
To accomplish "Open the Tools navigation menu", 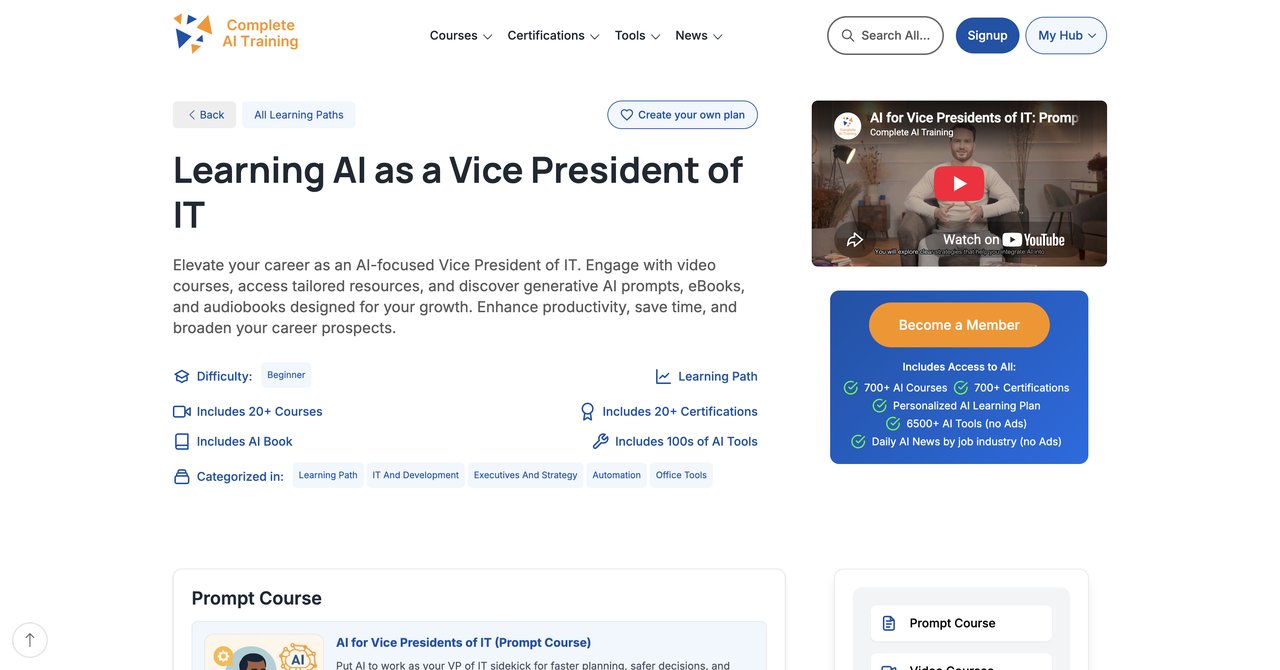I will [x=637, y=35].
